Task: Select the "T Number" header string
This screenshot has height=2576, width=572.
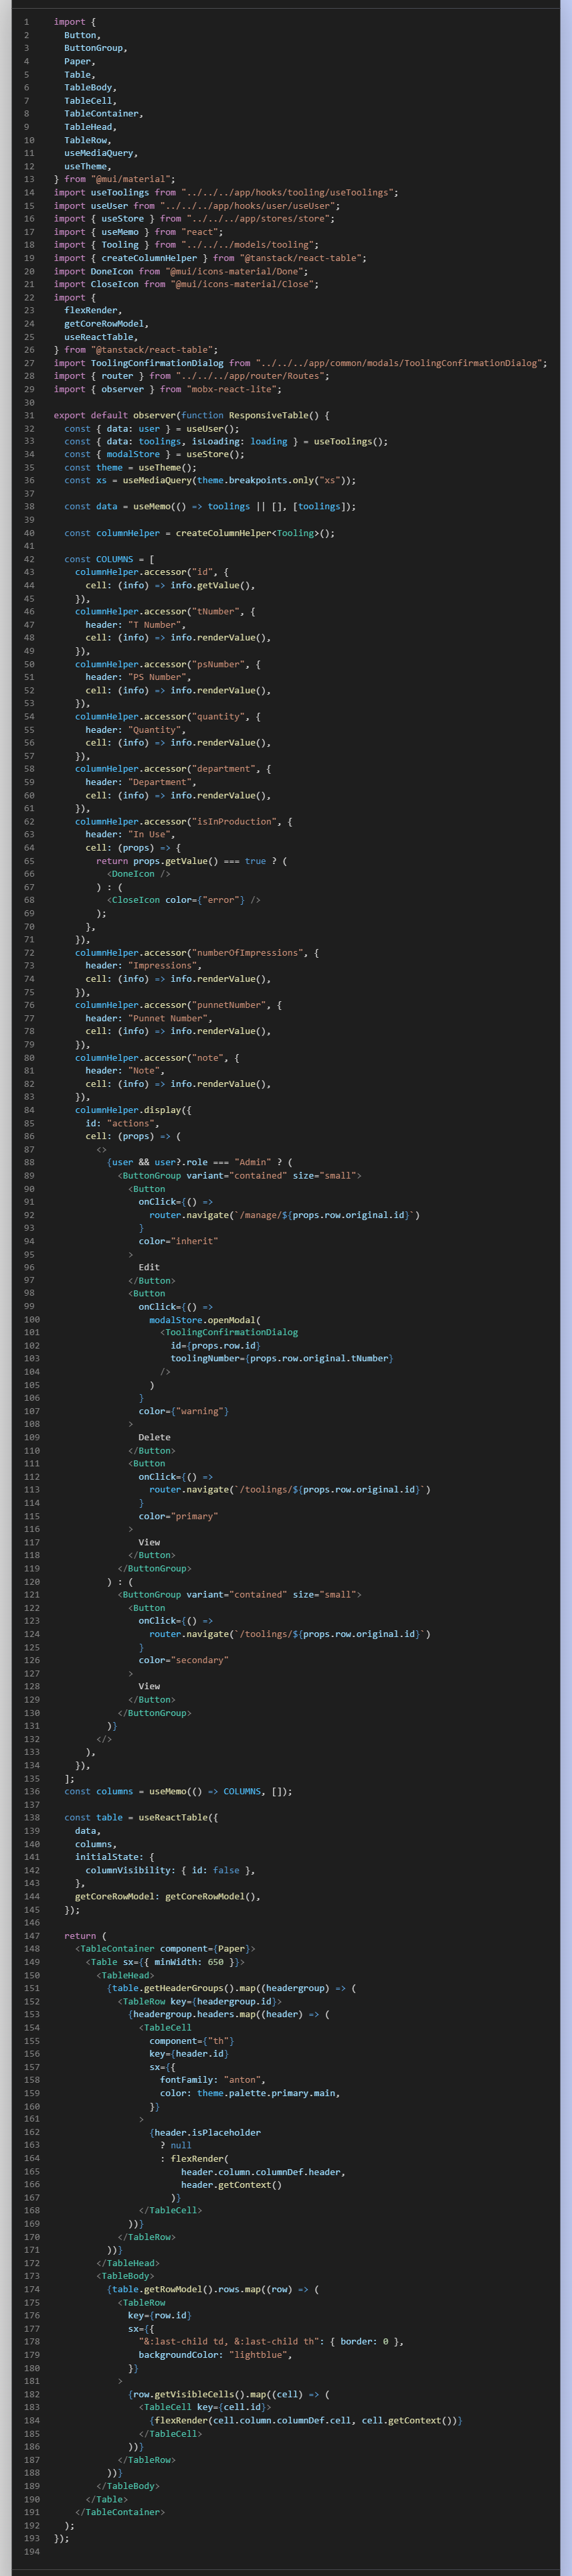Action: click(x=156, y=625)
